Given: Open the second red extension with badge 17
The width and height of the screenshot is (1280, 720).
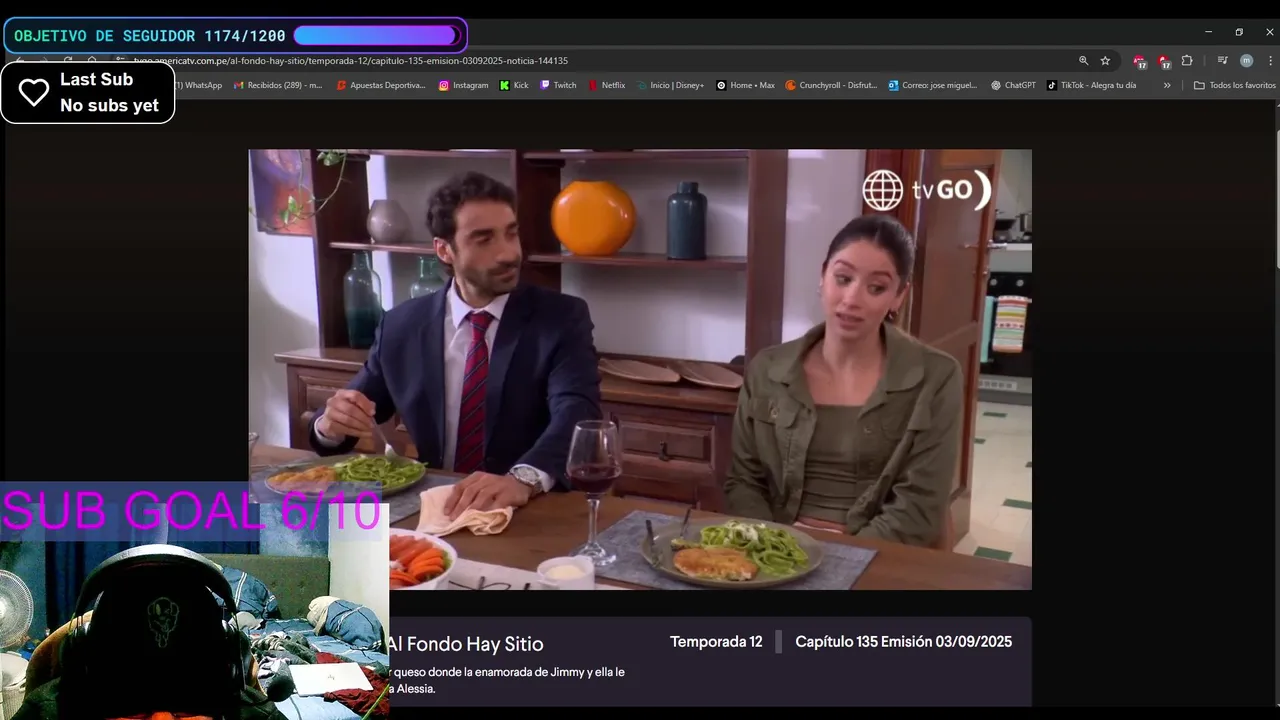Looking at the screenshot, I should pyautogui.click(x=1164, y=61).
